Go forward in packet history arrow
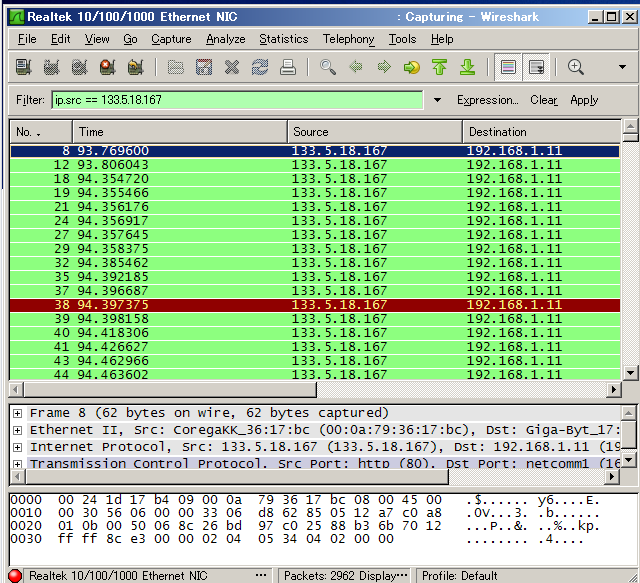Viewport: 640px width, 583px height. 384,67
